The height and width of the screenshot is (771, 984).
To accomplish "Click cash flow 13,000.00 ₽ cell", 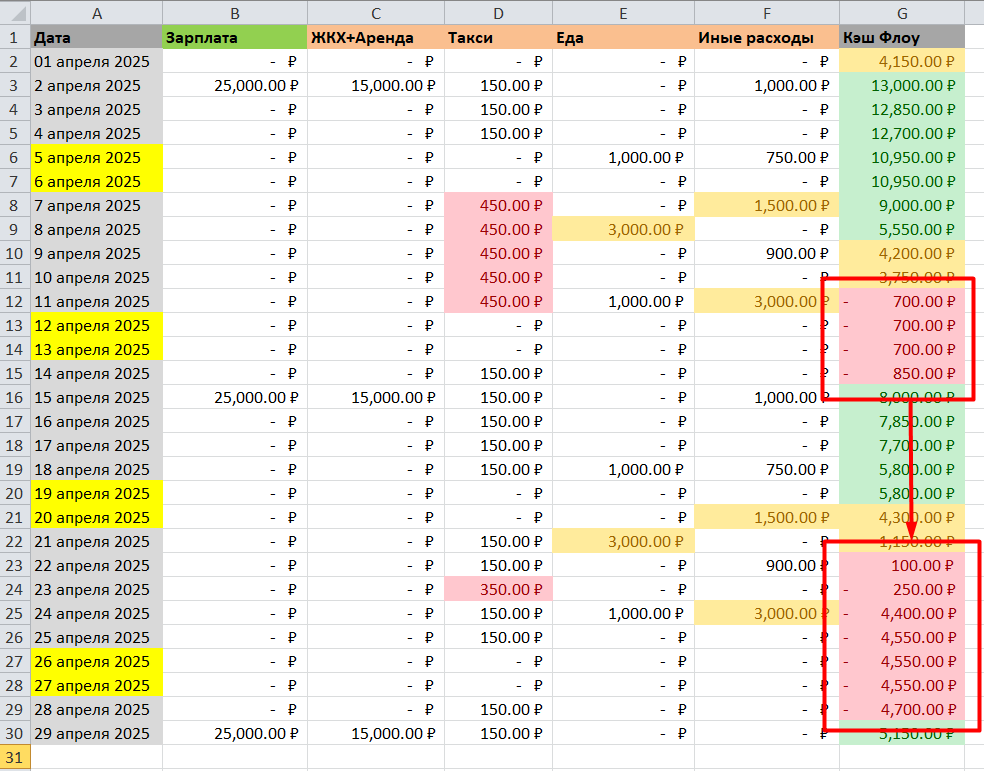I will 902,86.
